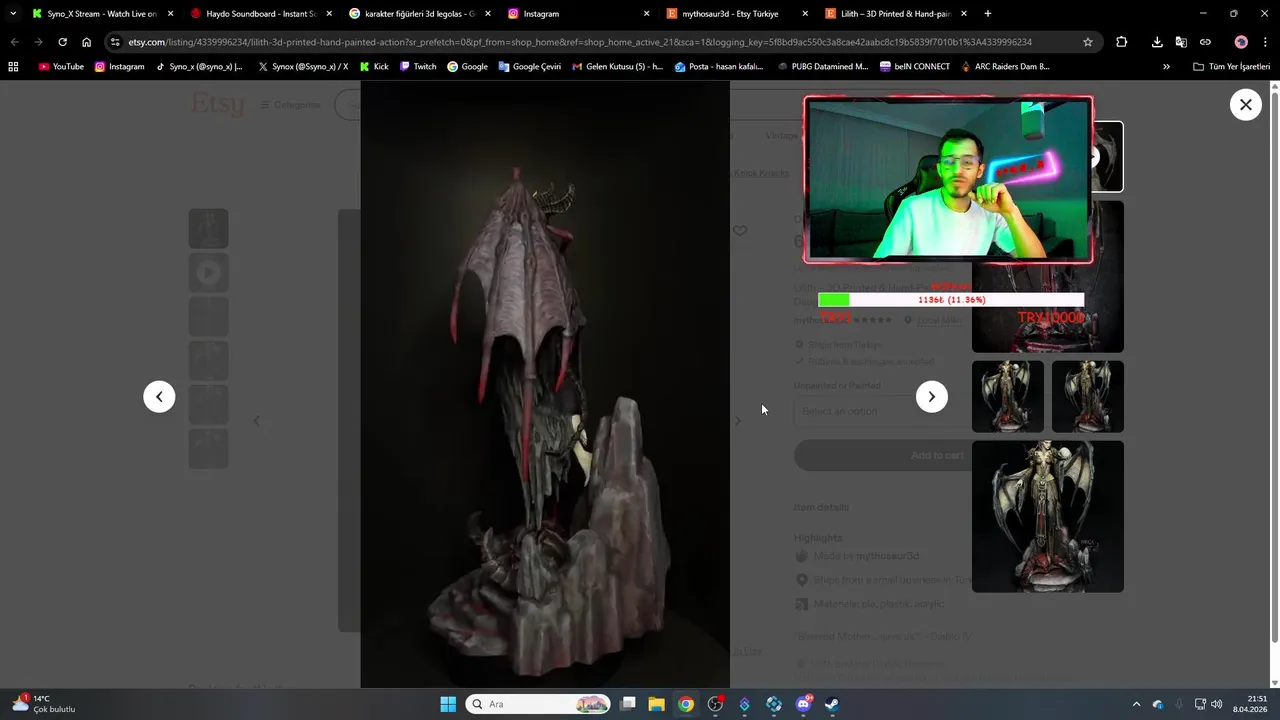This screenshot has width=1280, height=720.
Task: Show the previous listing photo with left arrow
Action: point(159,397)
